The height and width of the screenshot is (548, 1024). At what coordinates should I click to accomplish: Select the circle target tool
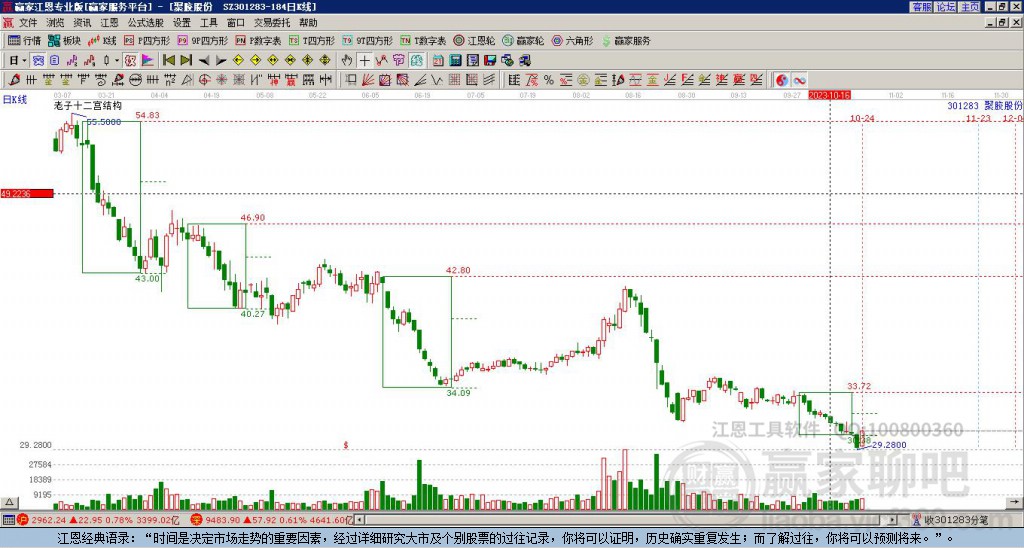click(x=204, y=80)
